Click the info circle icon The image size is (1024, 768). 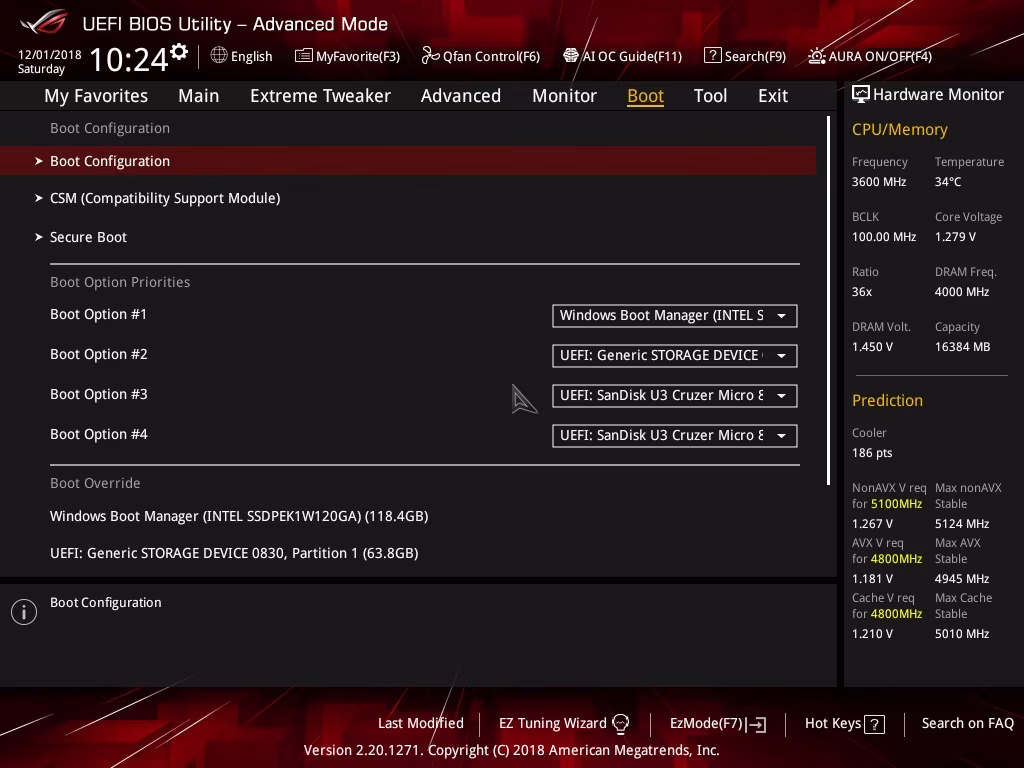tap(24, 612)
